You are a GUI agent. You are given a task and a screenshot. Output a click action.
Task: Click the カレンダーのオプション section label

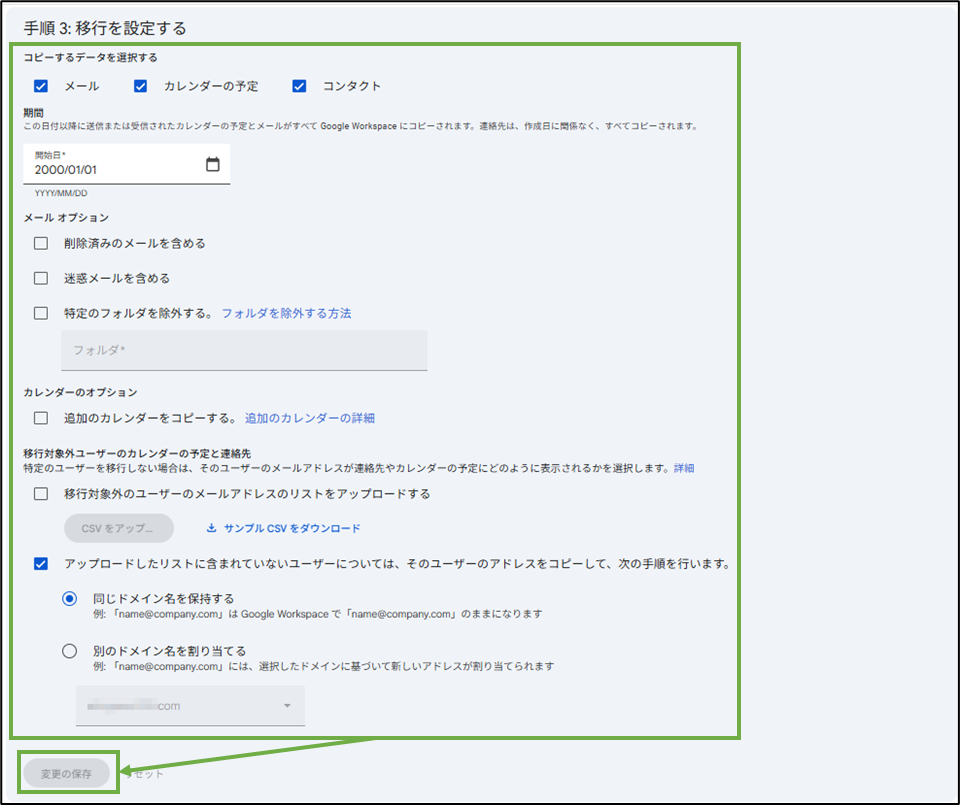80,392
